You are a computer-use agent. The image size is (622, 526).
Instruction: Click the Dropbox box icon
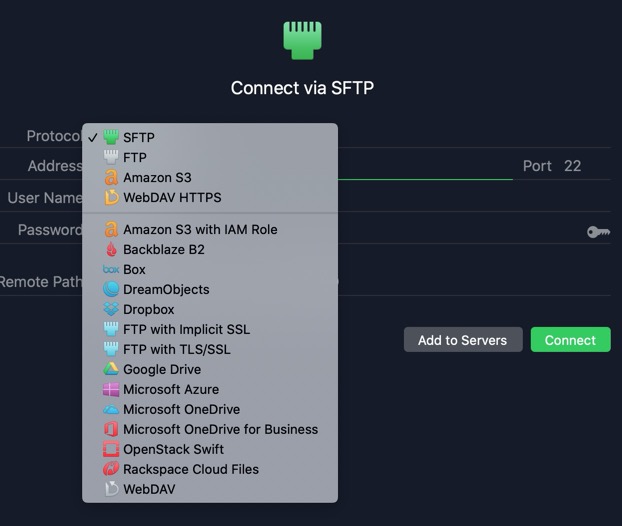pyautogui.click(x=111, y=309)
